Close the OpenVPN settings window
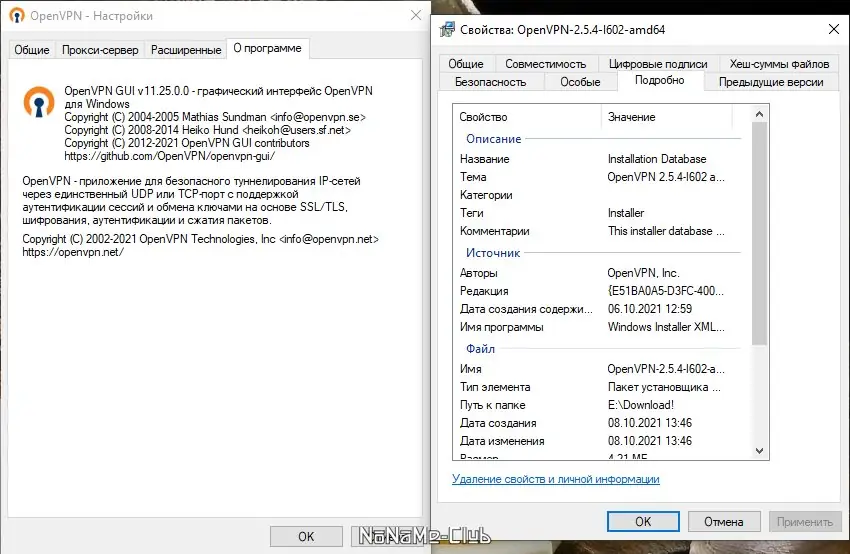 click(416, 15)
